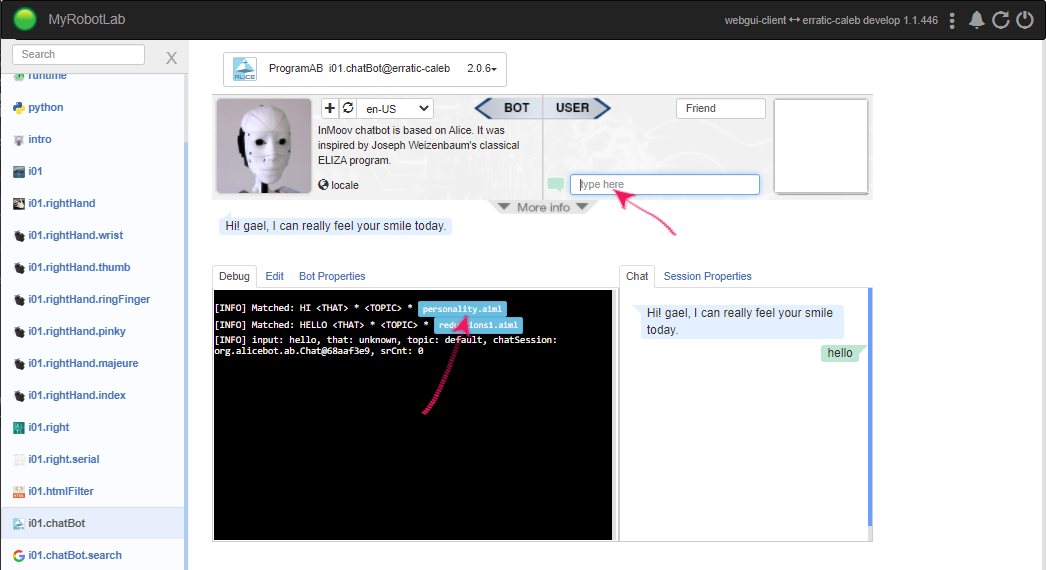
Task: Switch to the Edit tab
Action: tap(274, 276)
